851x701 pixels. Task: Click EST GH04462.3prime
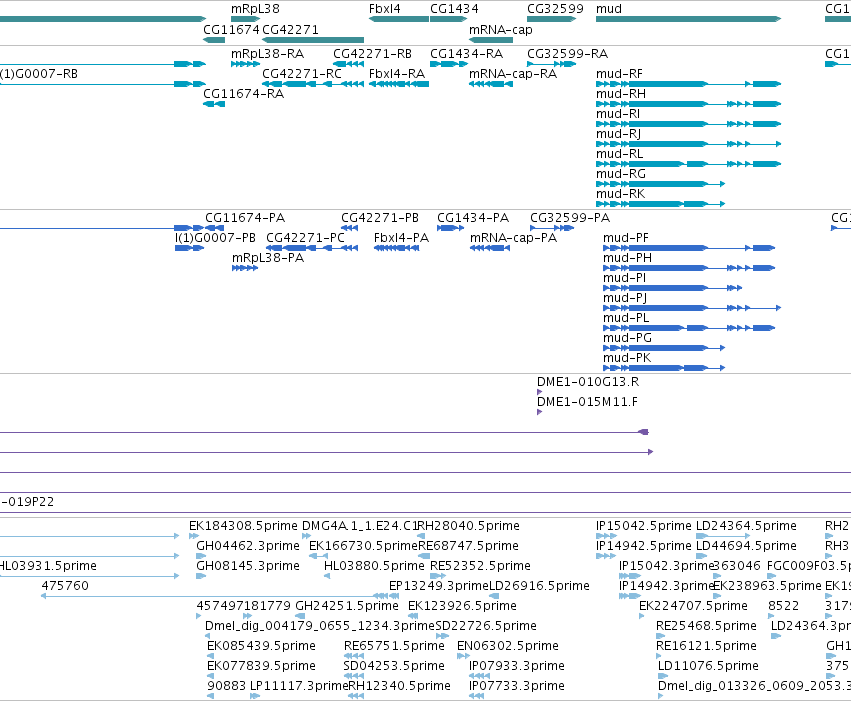[x=247, y=546]
